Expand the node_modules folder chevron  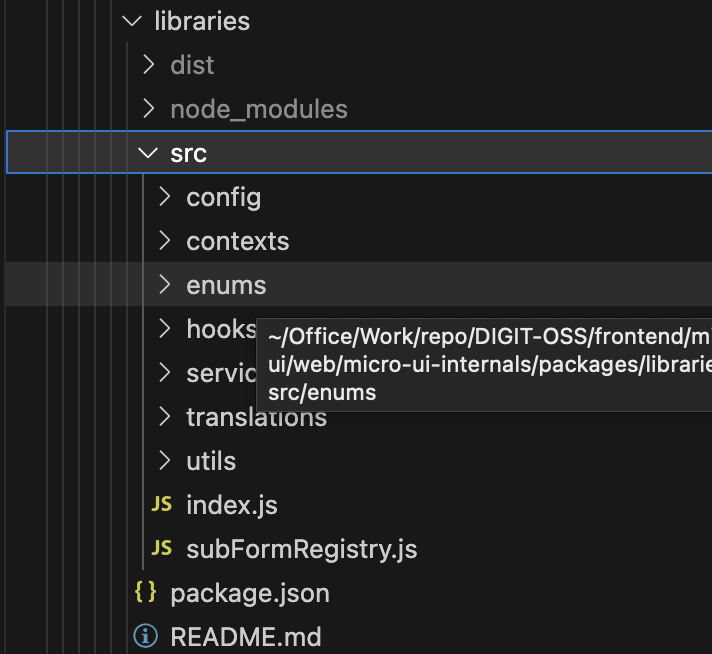point(148,109)
